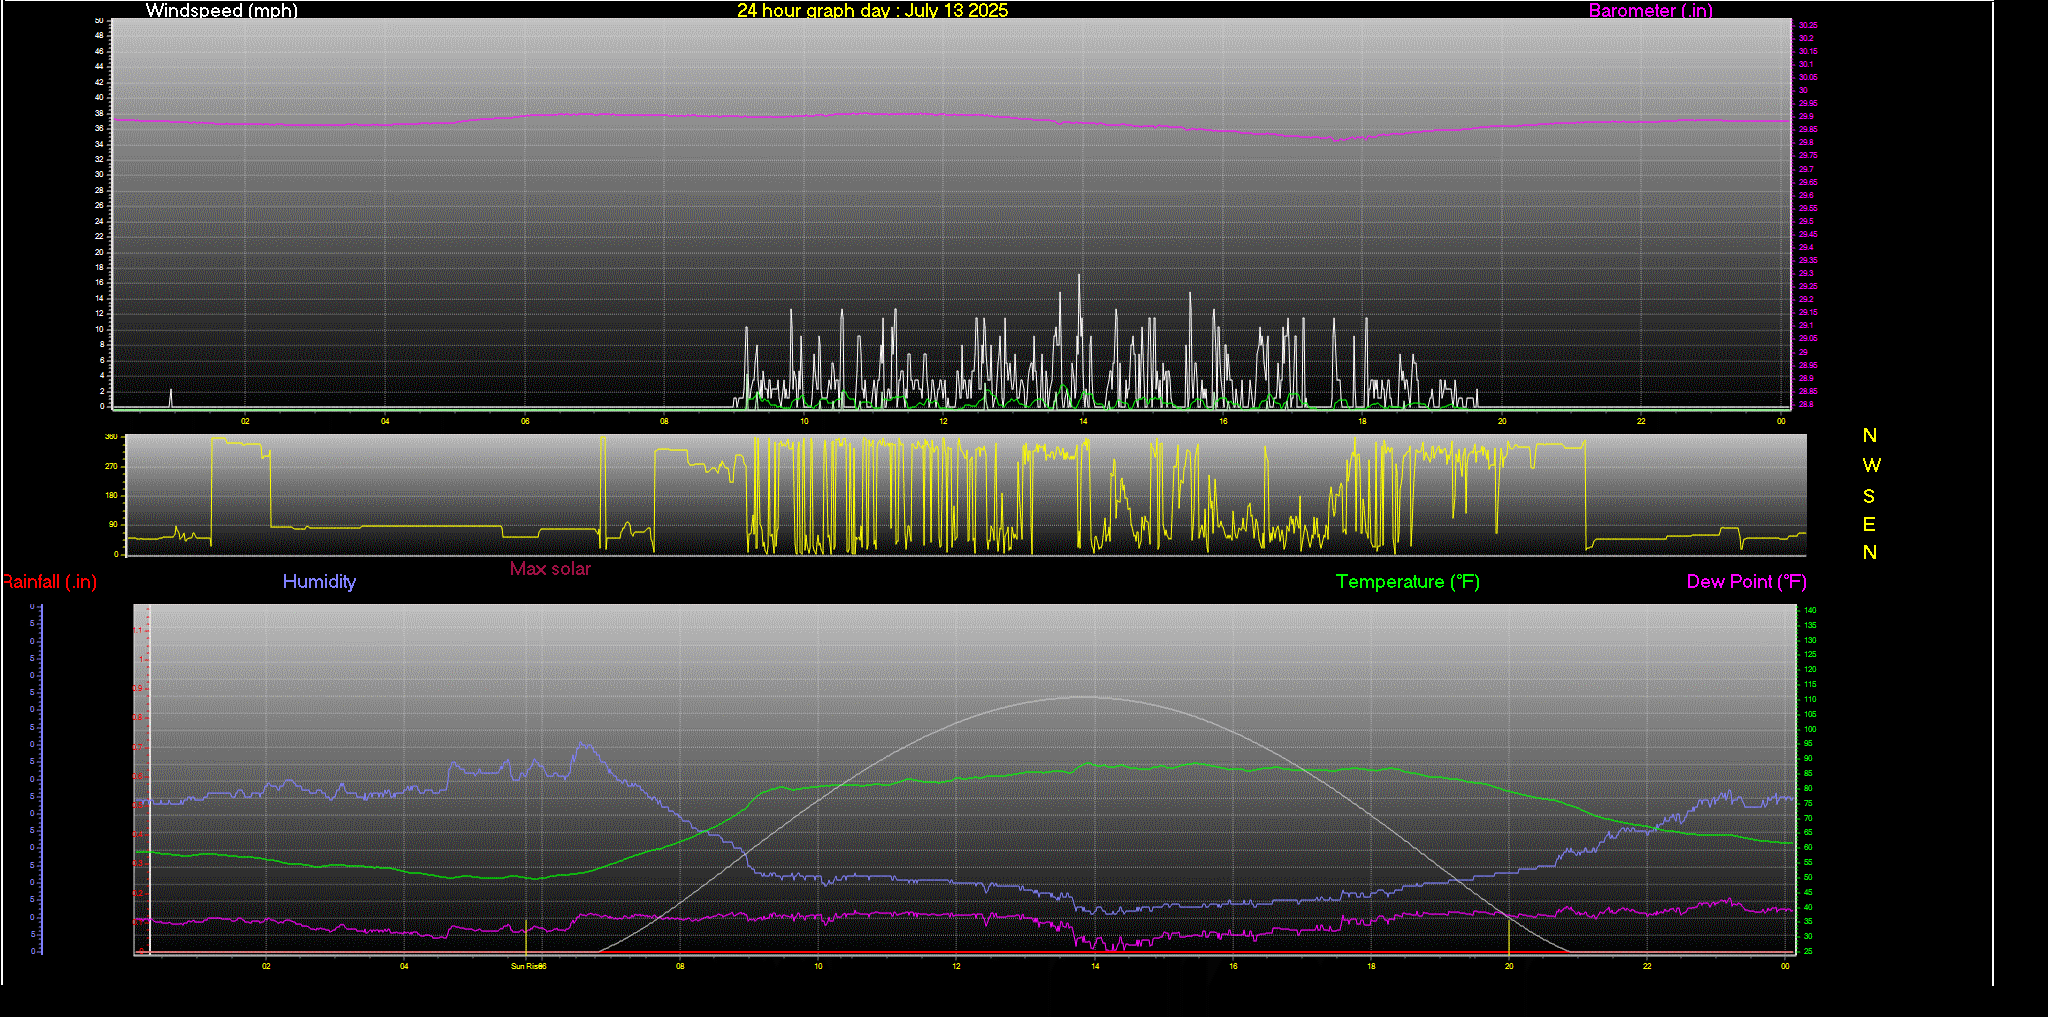Click the "12" hour label under the windspeed chart

point(943,421)
